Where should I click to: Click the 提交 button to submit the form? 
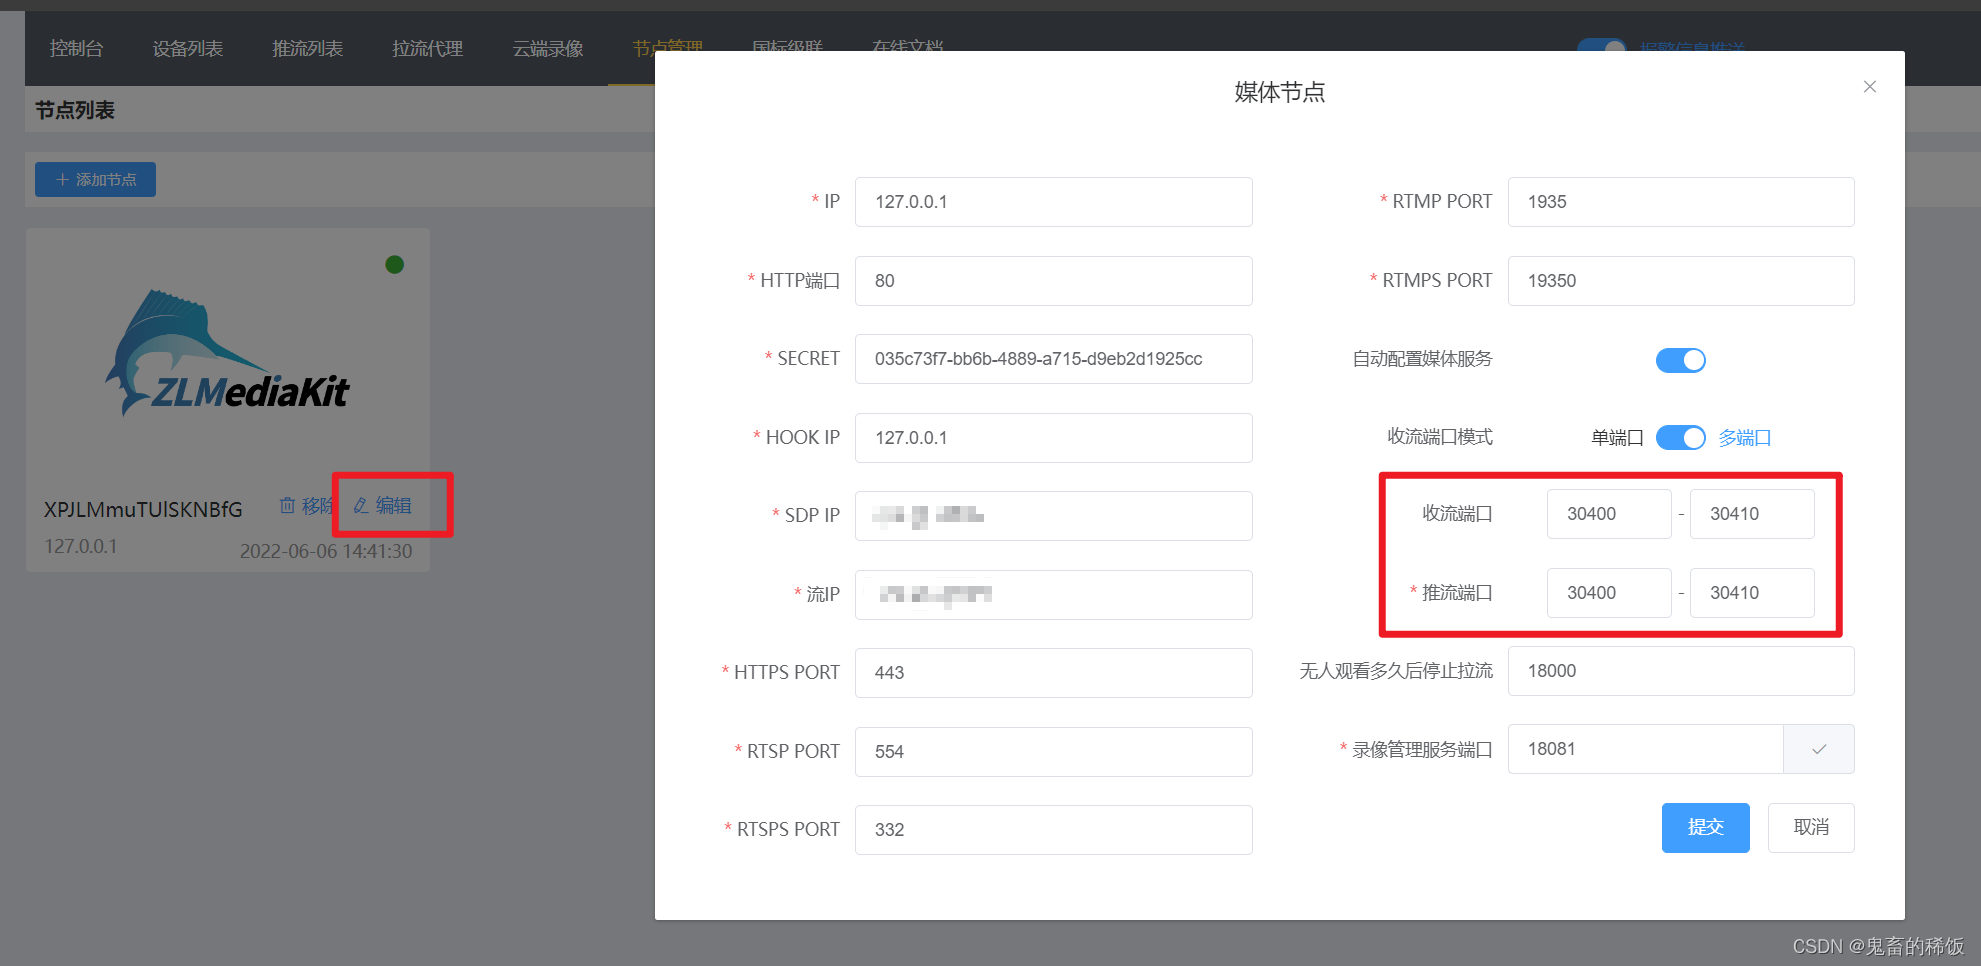[1705, 827]
